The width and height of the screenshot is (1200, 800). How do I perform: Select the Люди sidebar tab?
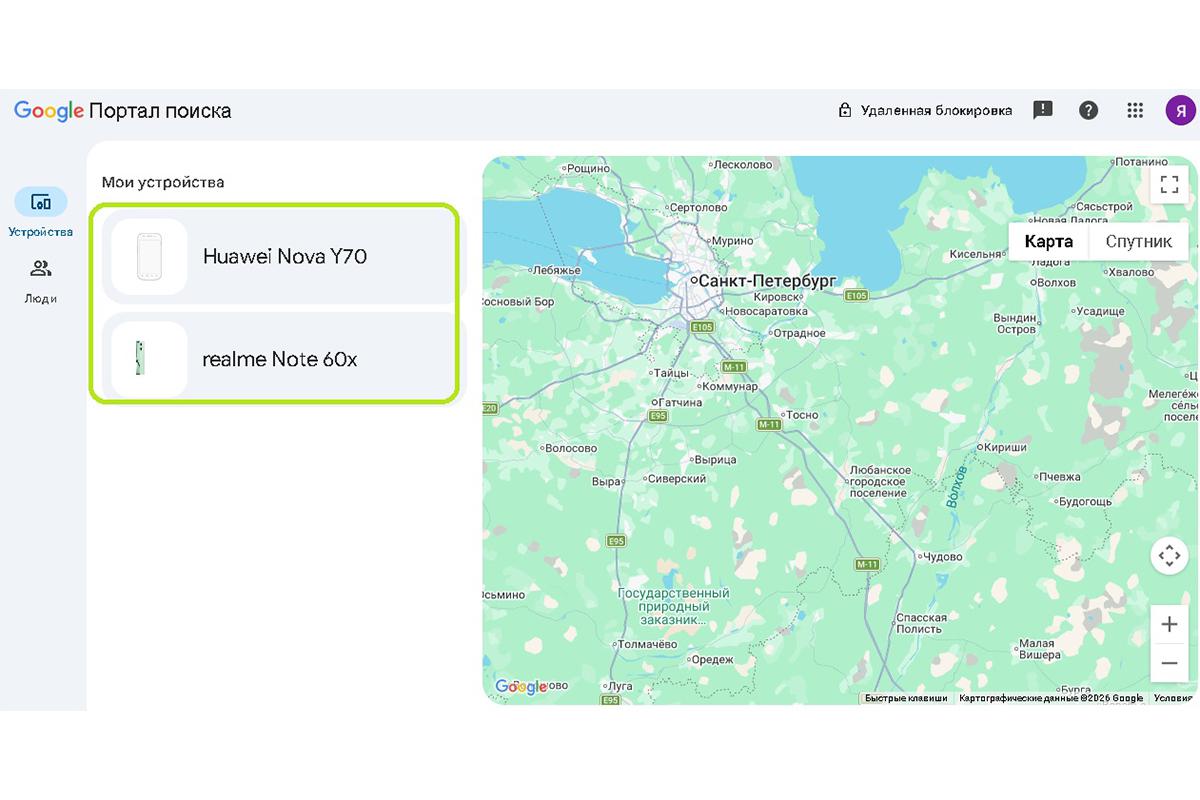click(x=41, y=281)
